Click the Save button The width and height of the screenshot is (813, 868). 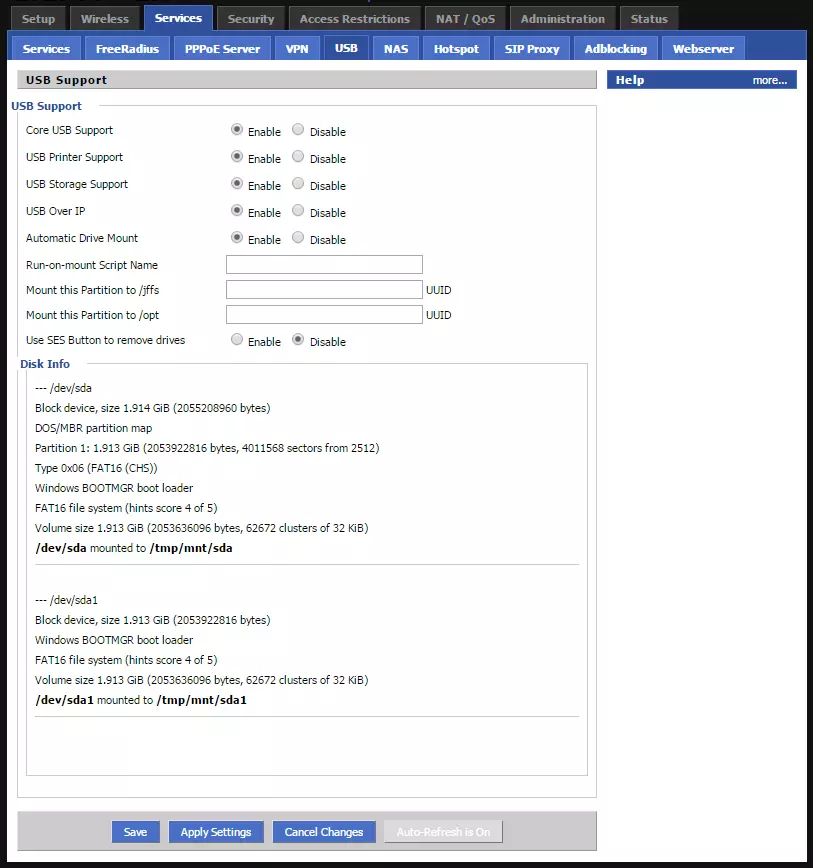point(135,831)
